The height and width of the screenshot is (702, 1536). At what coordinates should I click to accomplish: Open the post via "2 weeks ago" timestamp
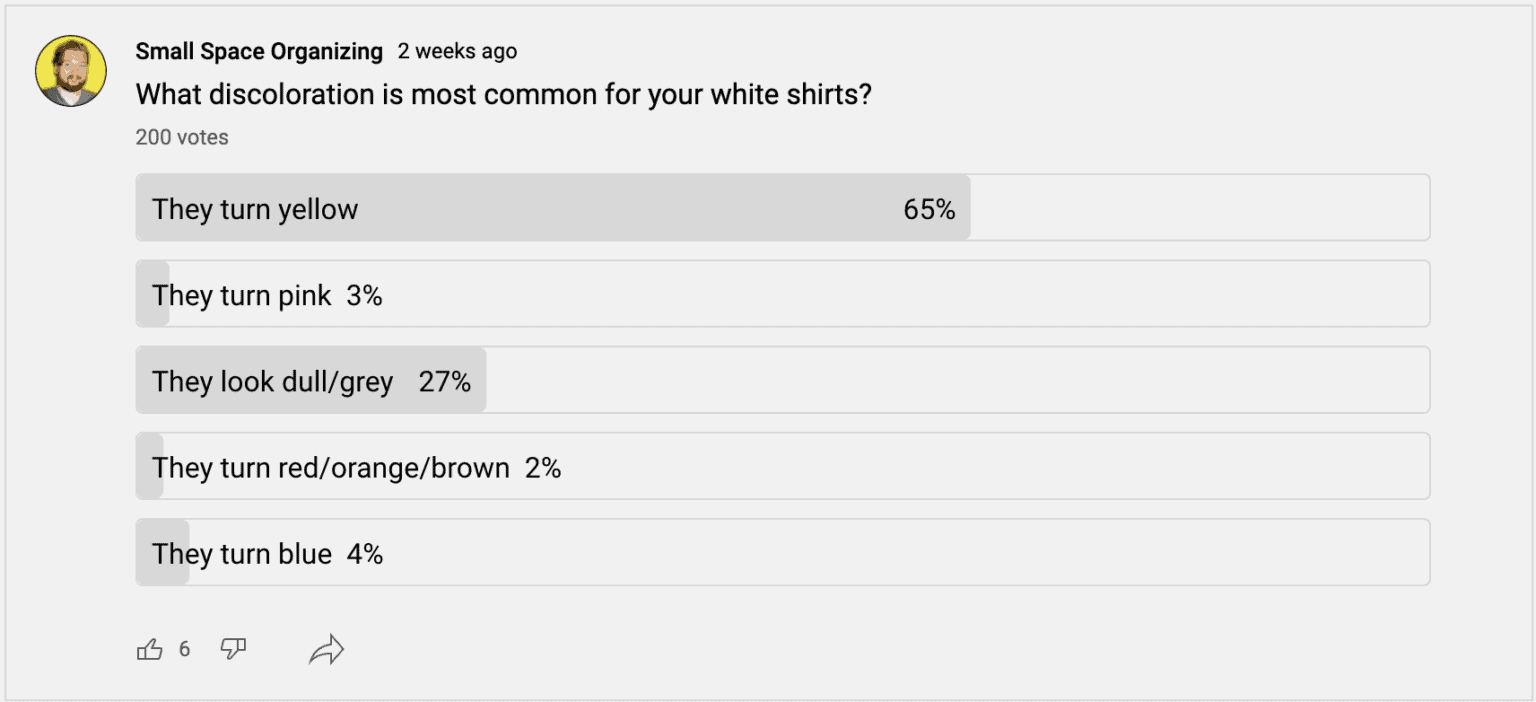click(457, 51)
